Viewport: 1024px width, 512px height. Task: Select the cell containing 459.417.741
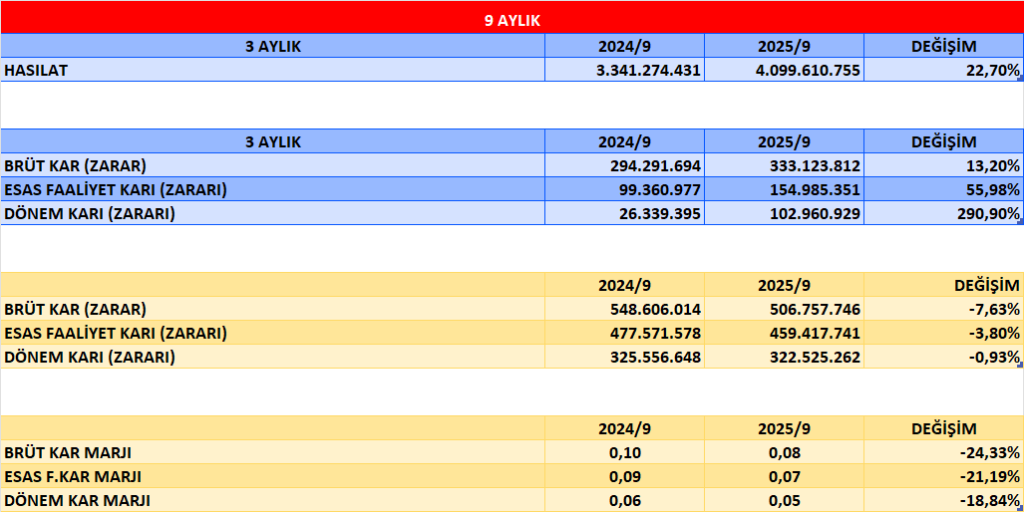784,332
